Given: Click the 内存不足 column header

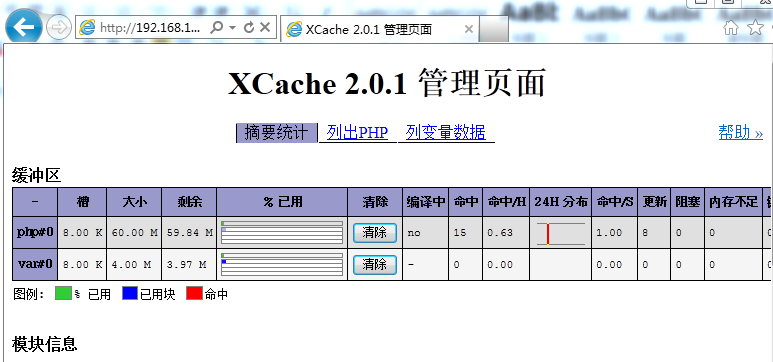Looking at the screenshot, I should (x=733, y=202).
